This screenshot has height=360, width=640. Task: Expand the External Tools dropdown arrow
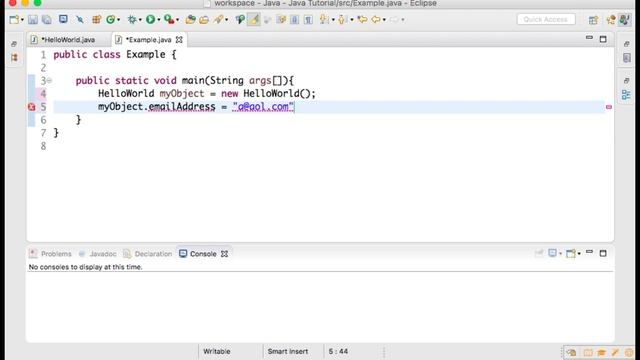click(177, 20)
